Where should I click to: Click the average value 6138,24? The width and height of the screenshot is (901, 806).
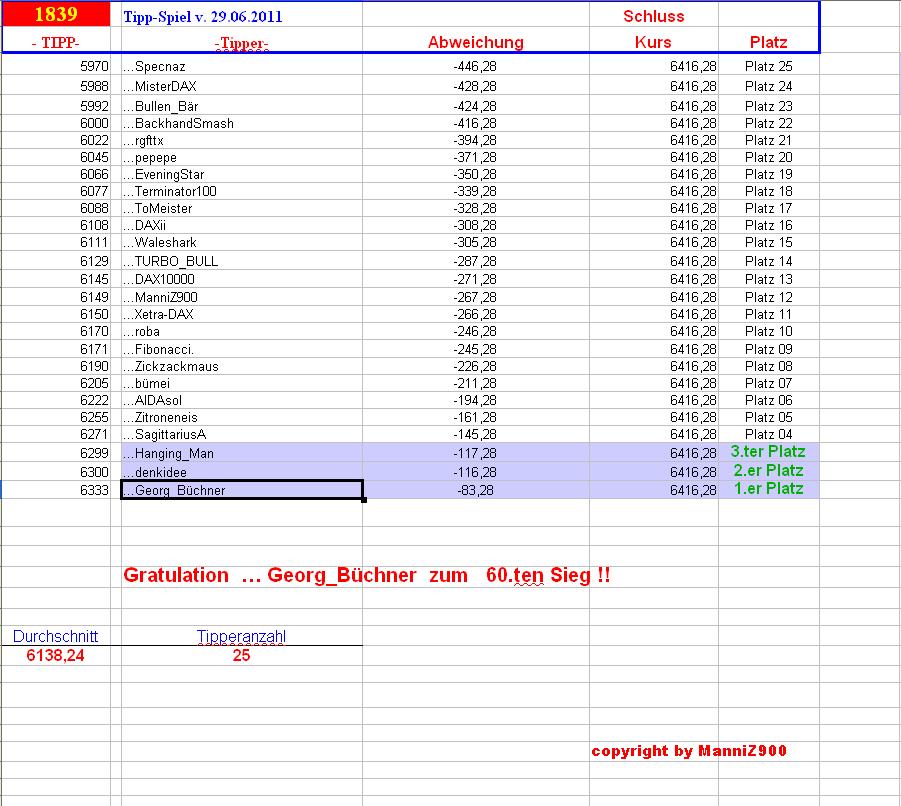click(55, 655)
